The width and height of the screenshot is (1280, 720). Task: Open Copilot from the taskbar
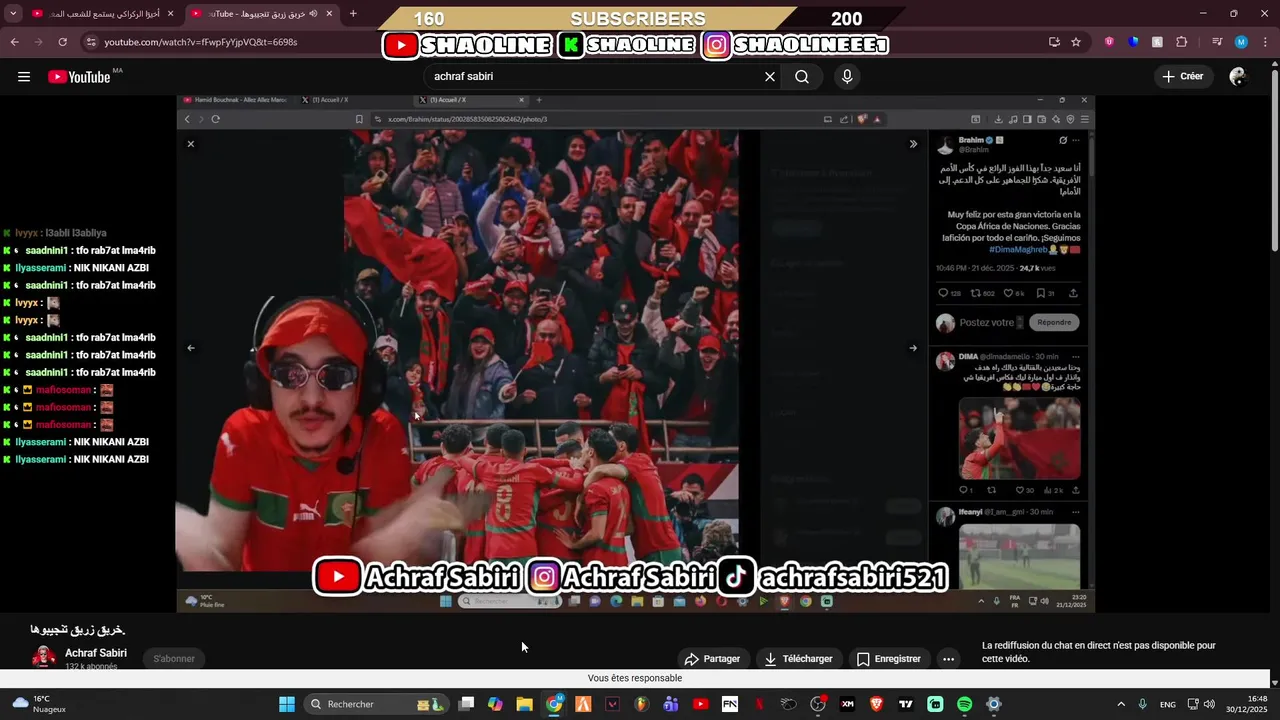pos(495,704)
